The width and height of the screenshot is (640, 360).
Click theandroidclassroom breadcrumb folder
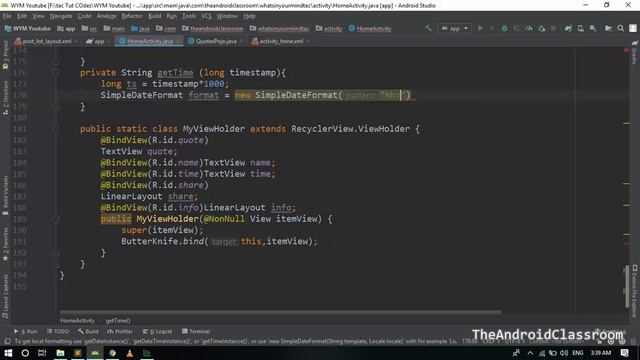click(x=213, y=29)
